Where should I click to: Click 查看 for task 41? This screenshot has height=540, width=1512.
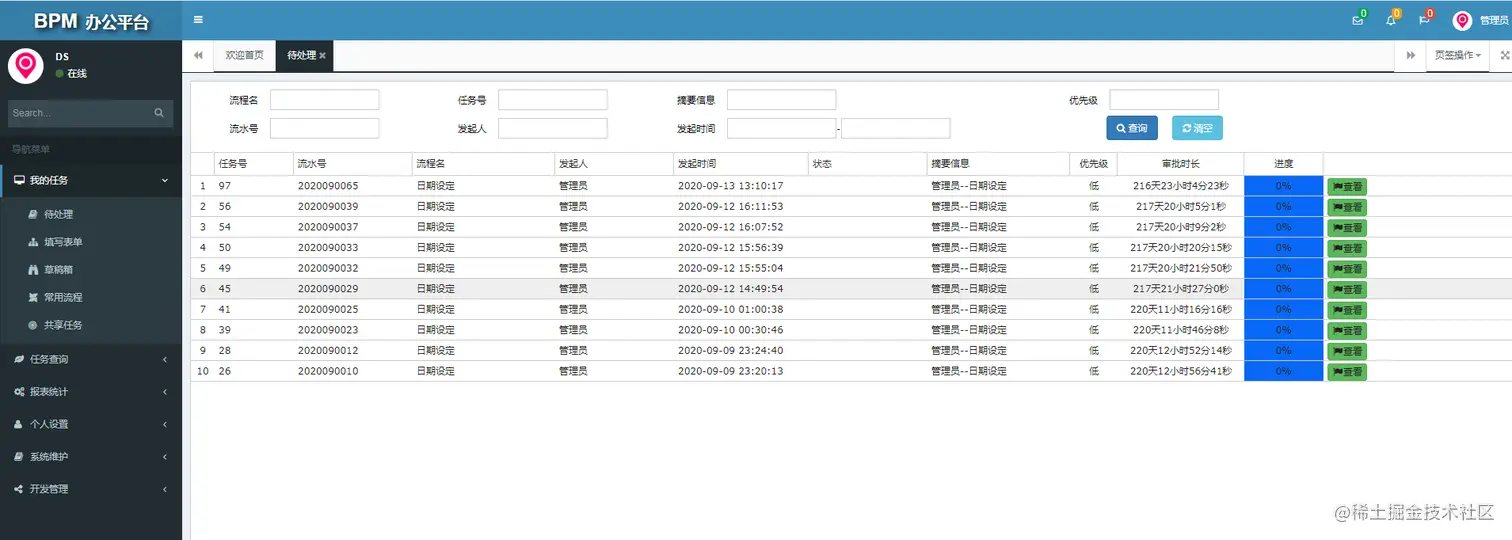1347,310
